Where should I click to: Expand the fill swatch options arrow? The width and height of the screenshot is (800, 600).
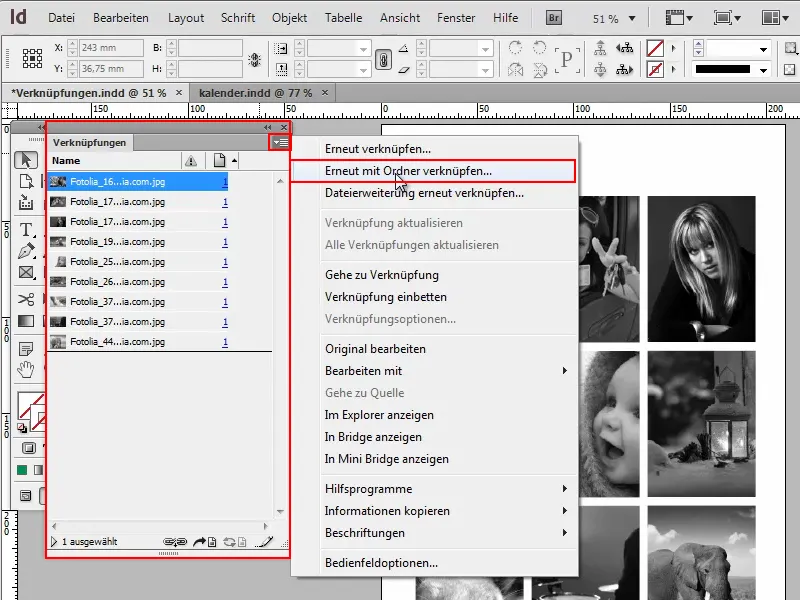tap(673, 48)
